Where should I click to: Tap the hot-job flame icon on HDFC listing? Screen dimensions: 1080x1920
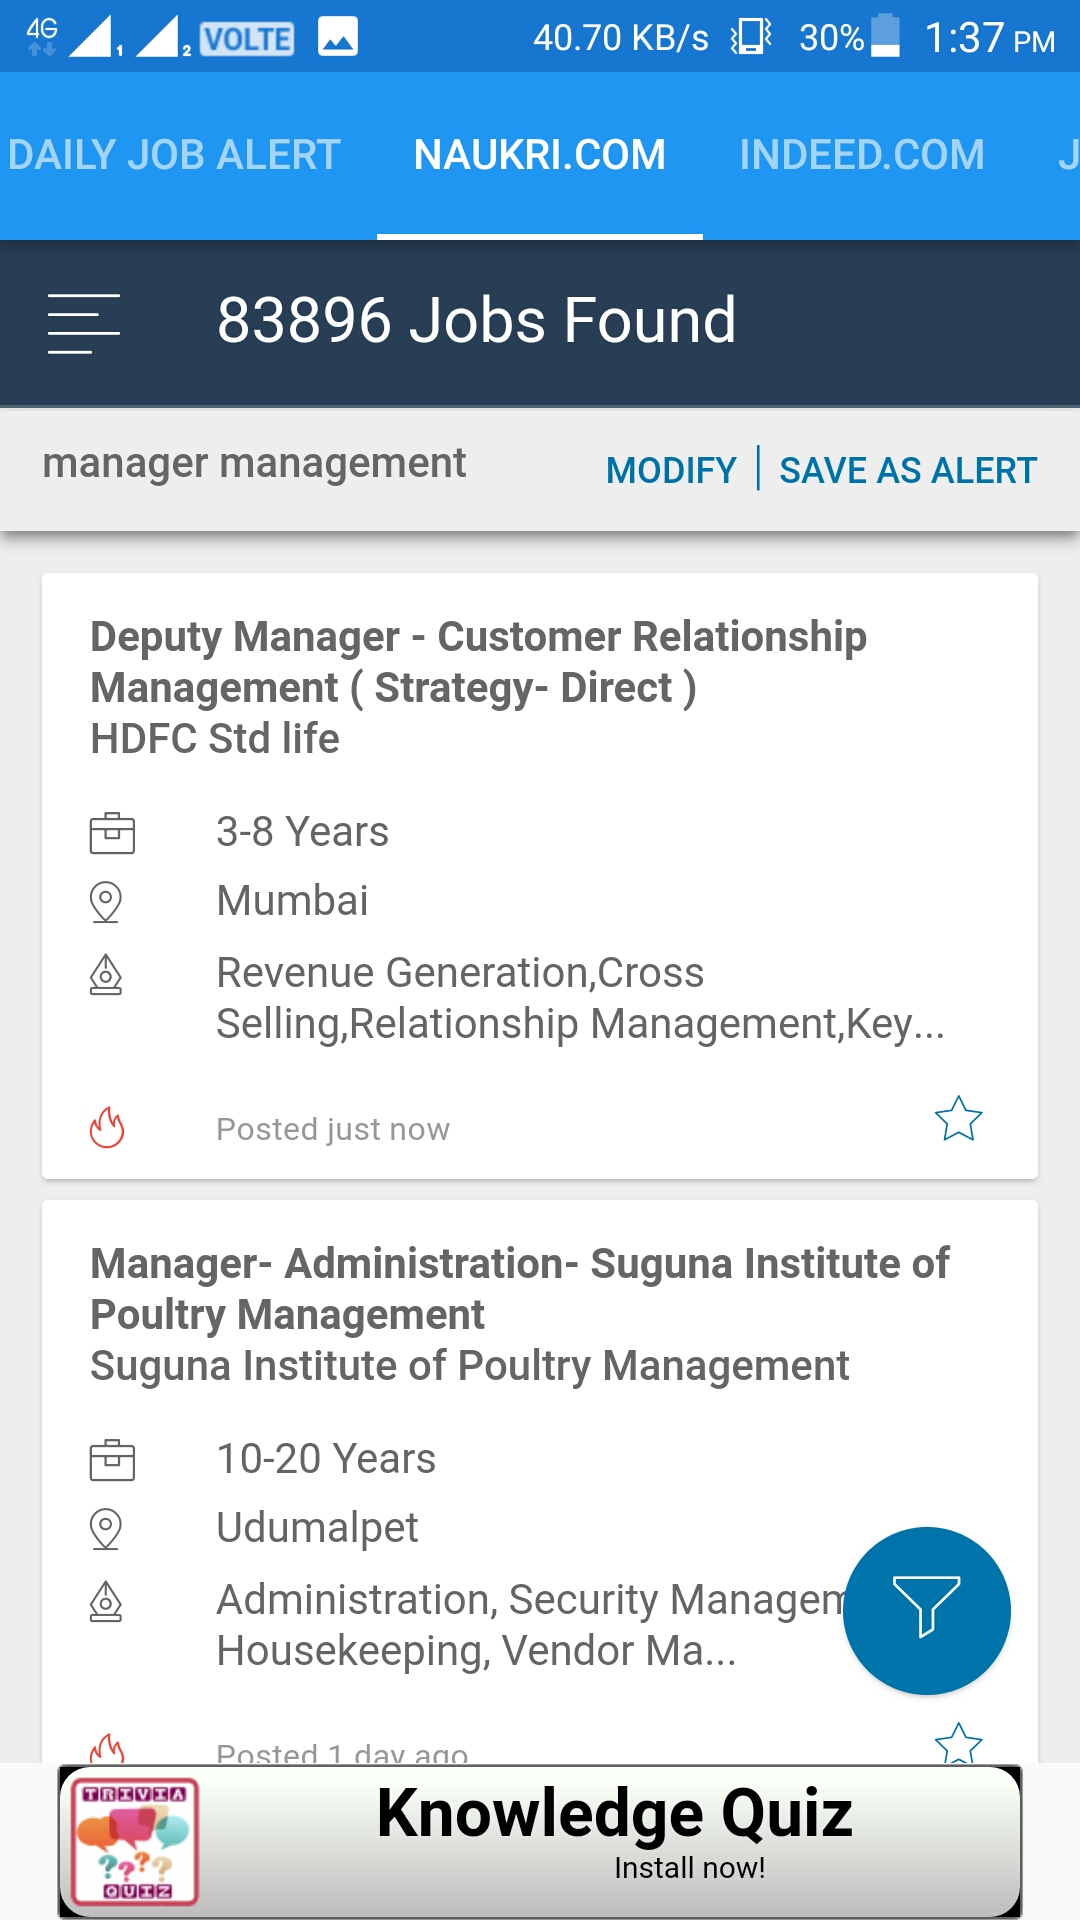[107, 1128]
